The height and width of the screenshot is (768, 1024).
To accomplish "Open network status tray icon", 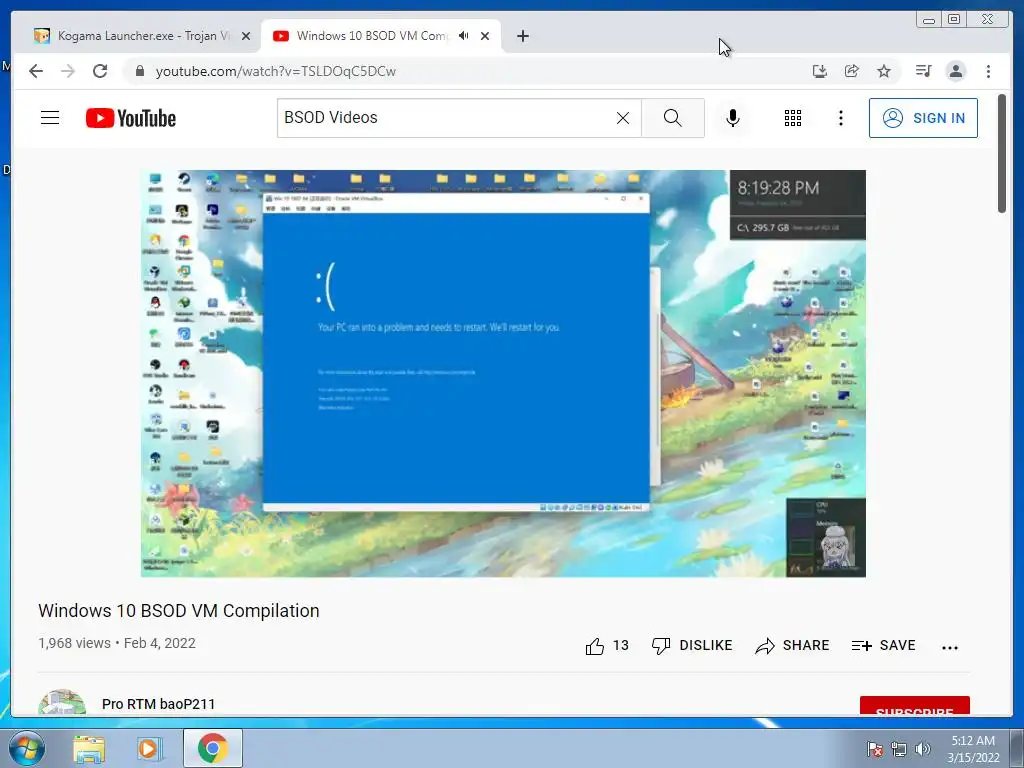I will pos(899,749).
